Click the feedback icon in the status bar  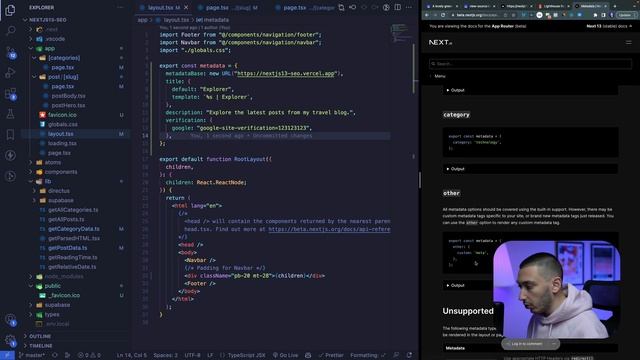click(x=396, y=356)
